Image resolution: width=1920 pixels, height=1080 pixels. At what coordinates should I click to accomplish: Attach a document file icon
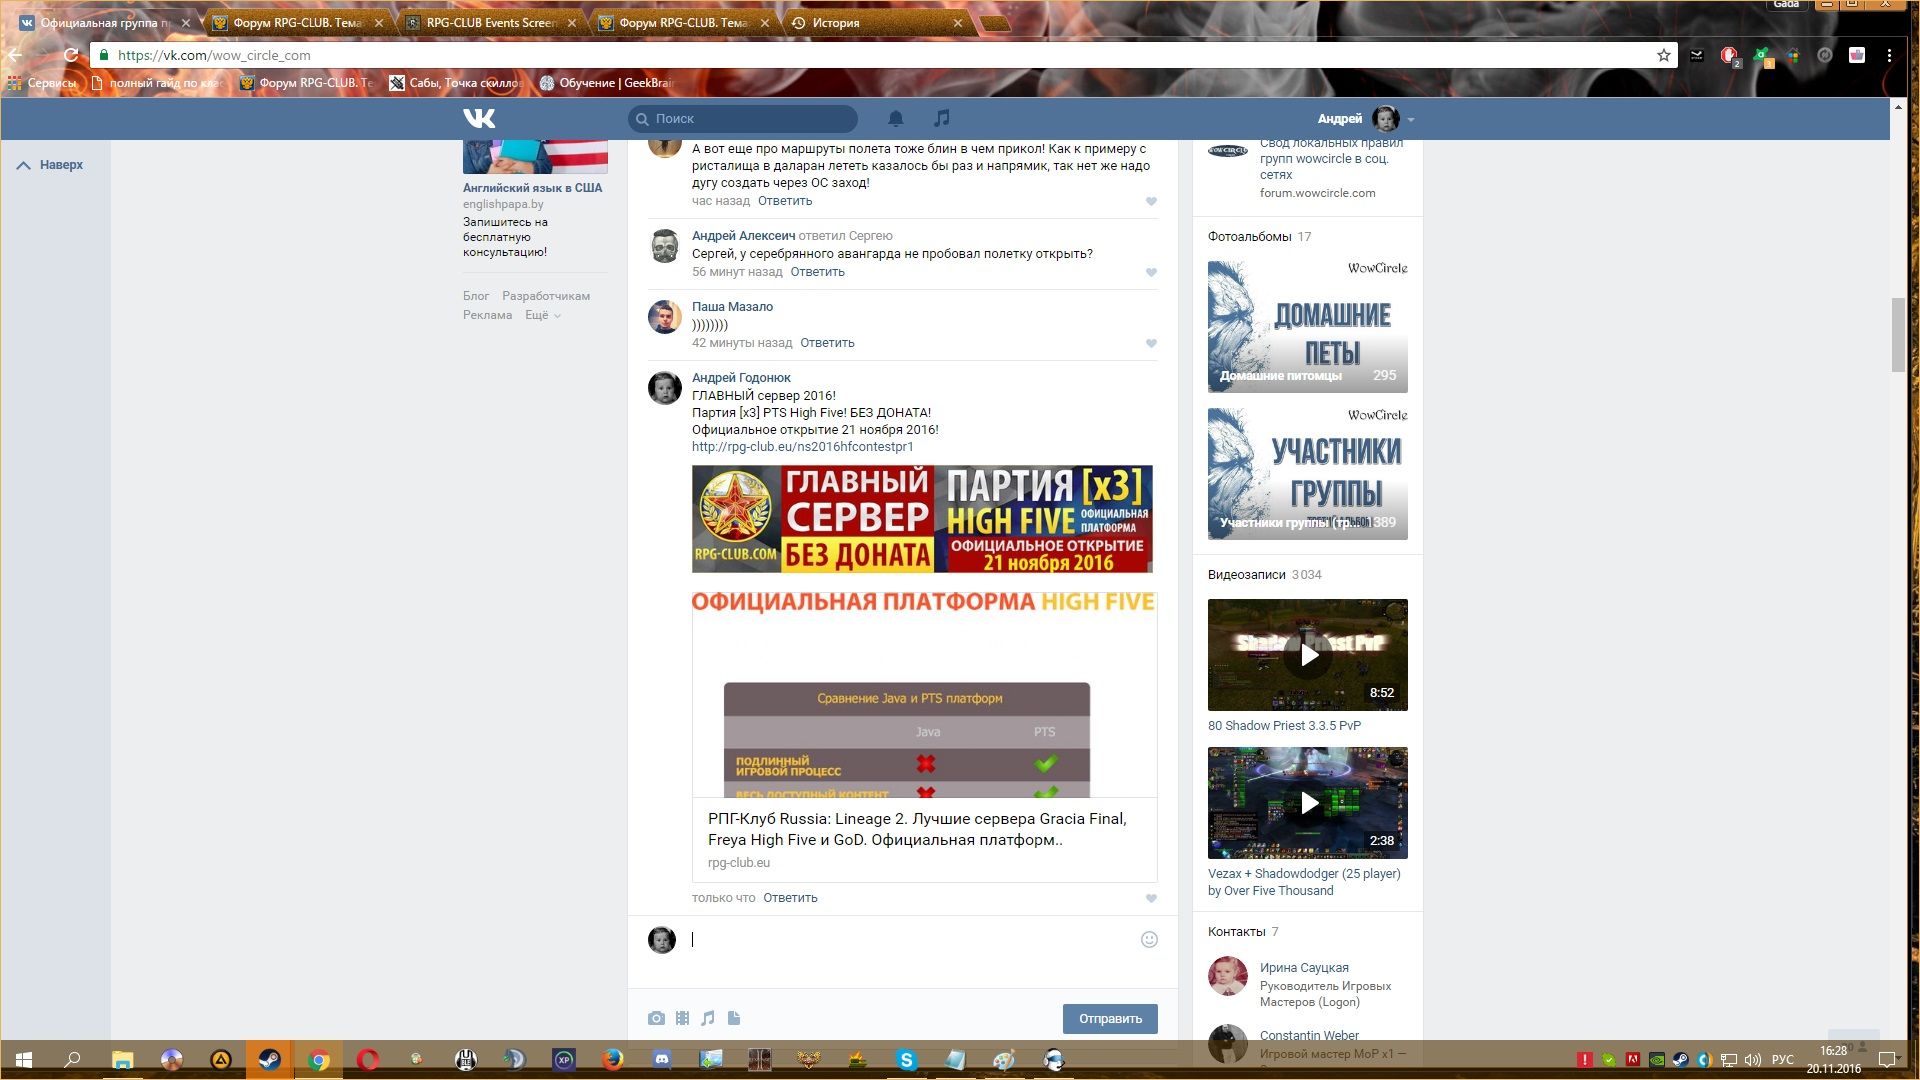[x=734, y=1018]
